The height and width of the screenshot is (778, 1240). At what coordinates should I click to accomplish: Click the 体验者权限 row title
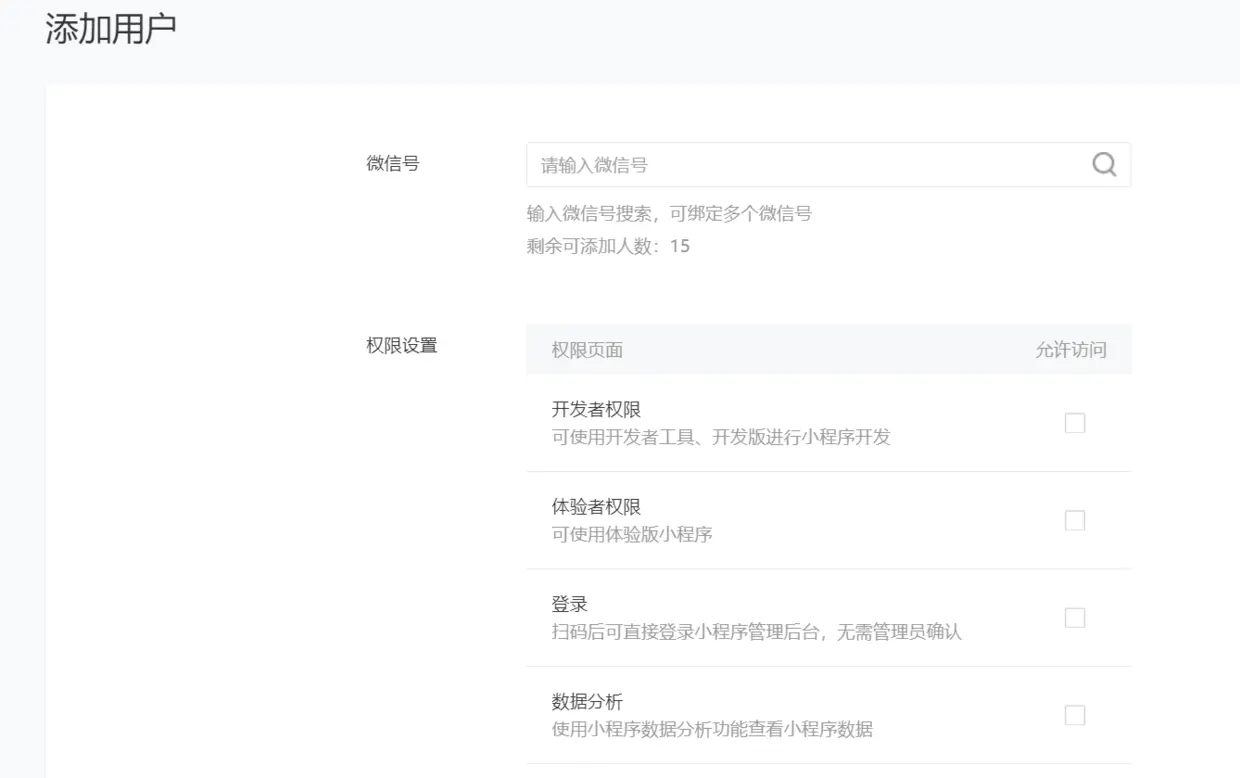[596, 507]
